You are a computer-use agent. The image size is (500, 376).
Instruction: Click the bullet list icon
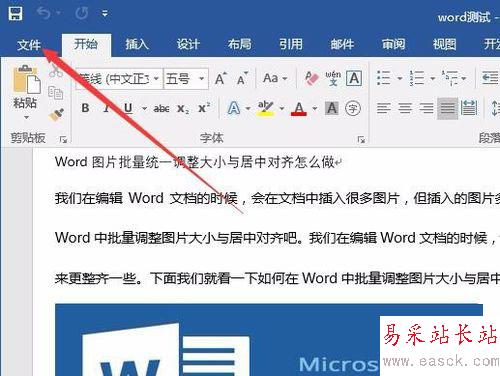[x=383, y=78]
